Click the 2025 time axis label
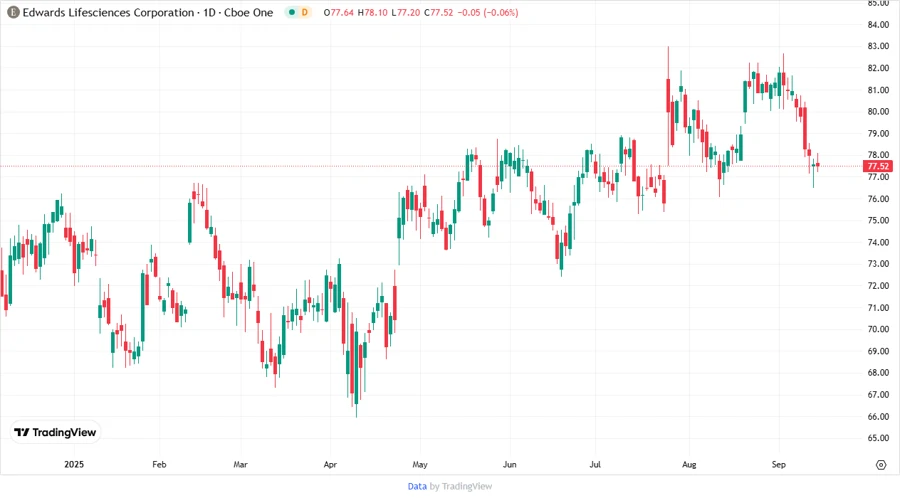Viewport: 900px width, 498px height. tap(73, 464)
